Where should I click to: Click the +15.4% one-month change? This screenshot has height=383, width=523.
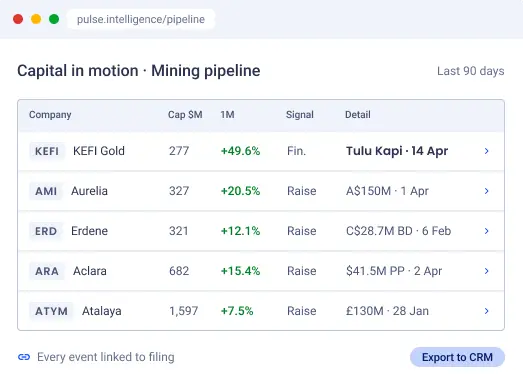[x=240, y=271]
